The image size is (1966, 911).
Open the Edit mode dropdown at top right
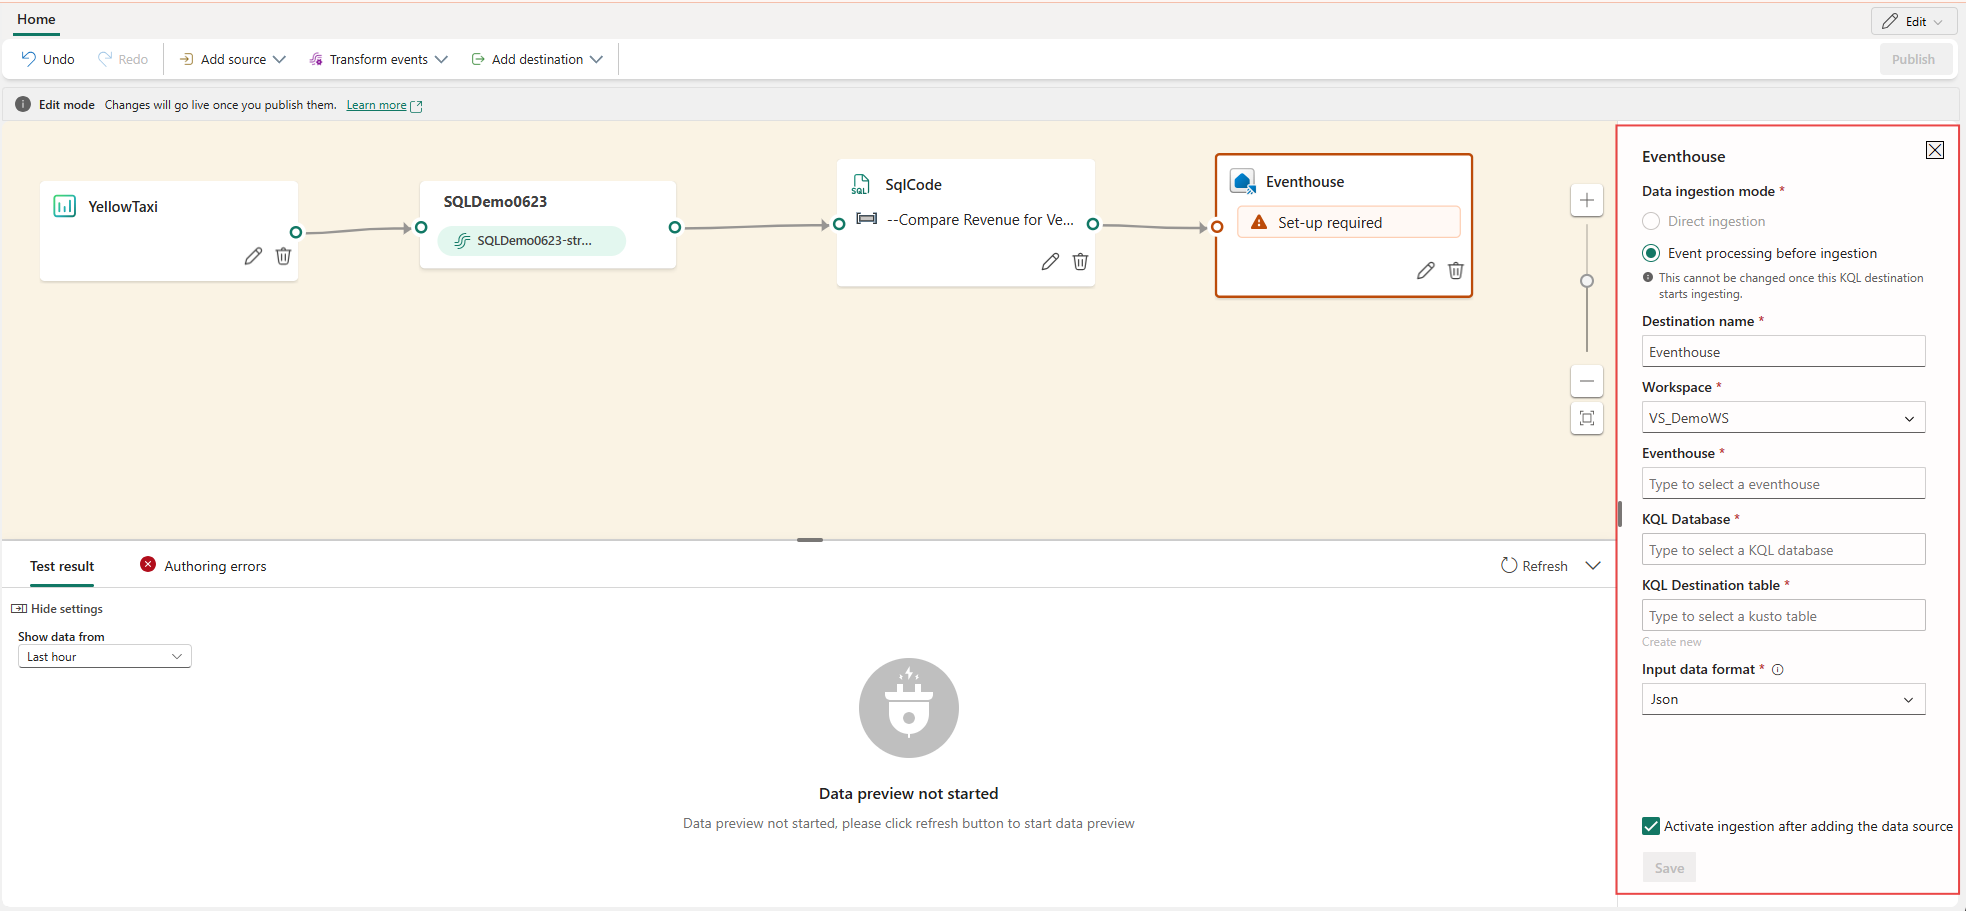1913,21
